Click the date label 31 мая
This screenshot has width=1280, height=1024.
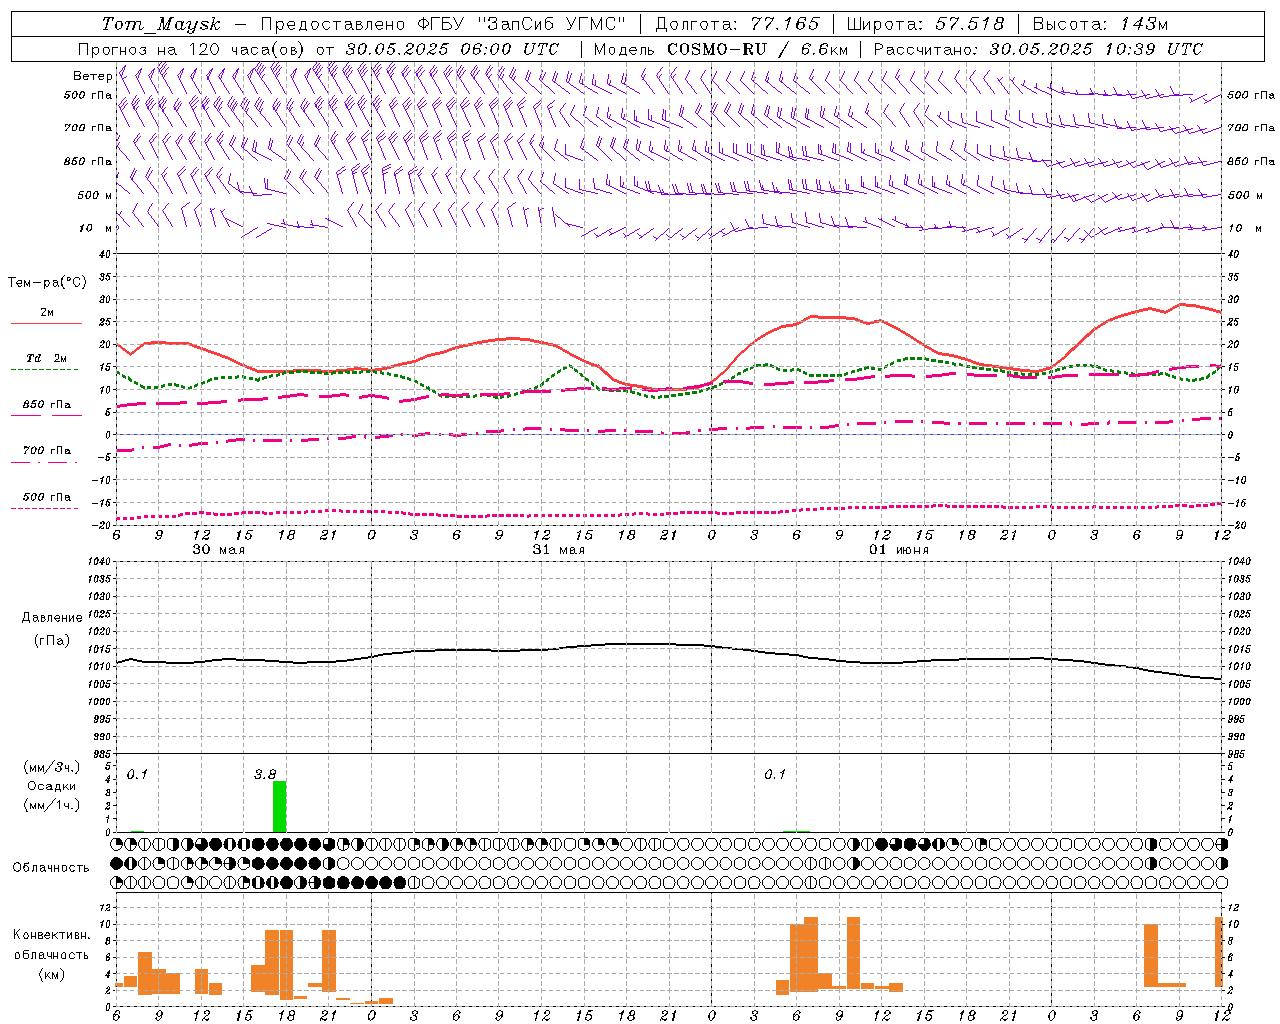pos(559,550)
